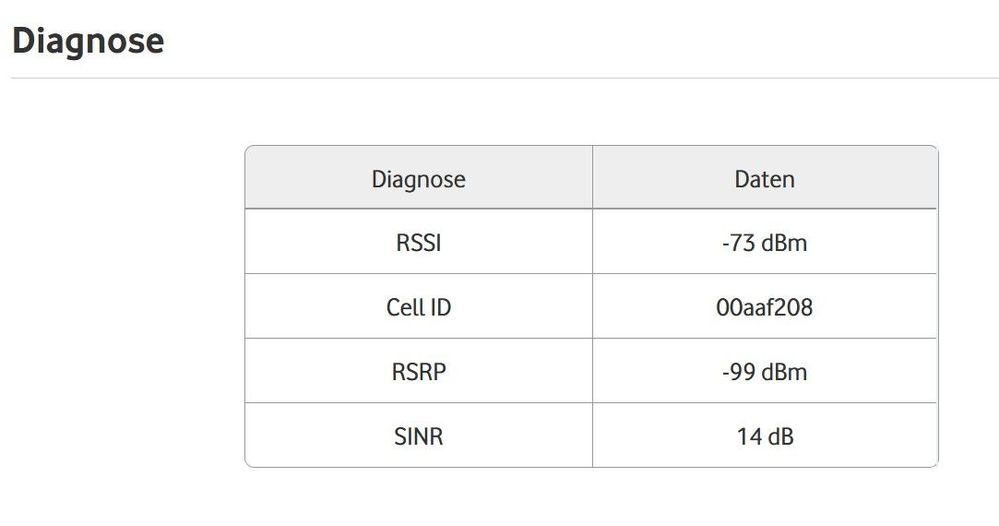Select the 00aaf208 cell identifier value
The height and width of the screenshot is (526, 999).
point(765,308)
